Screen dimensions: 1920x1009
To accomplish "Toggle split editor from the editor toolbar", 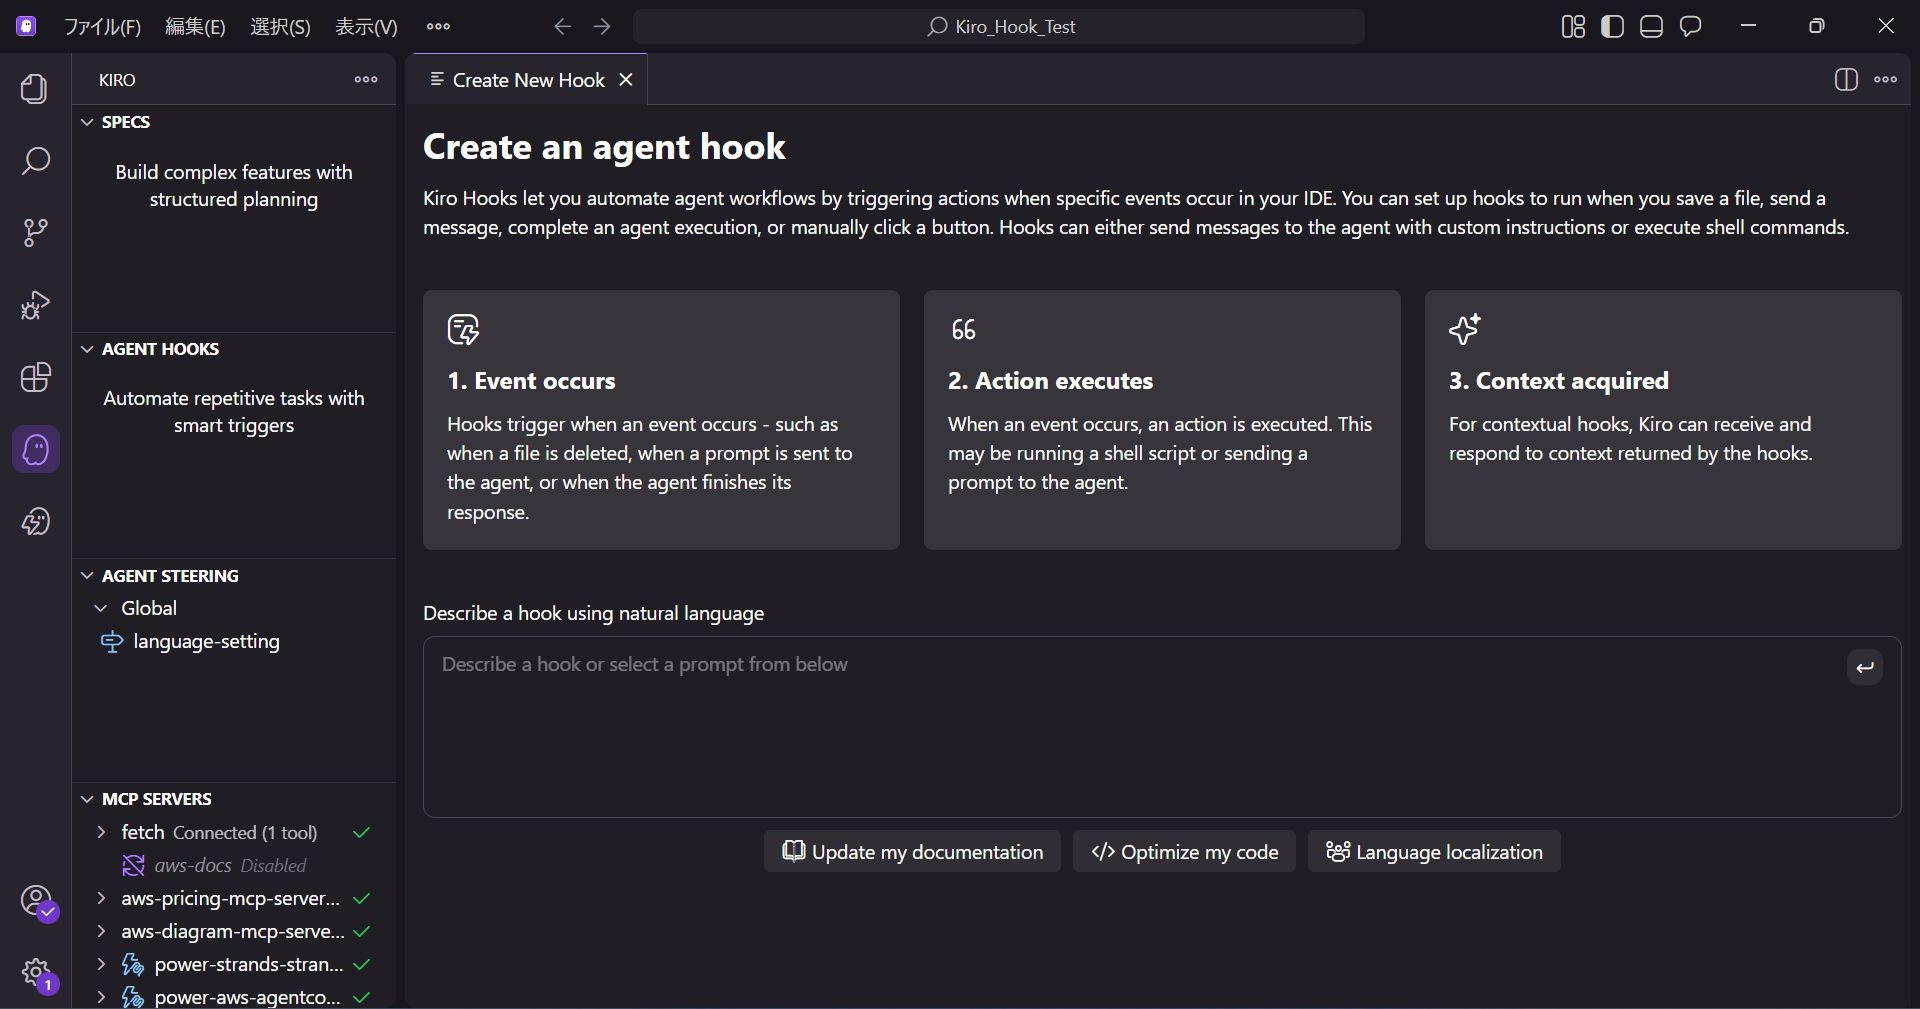I will click(1846, 80).
